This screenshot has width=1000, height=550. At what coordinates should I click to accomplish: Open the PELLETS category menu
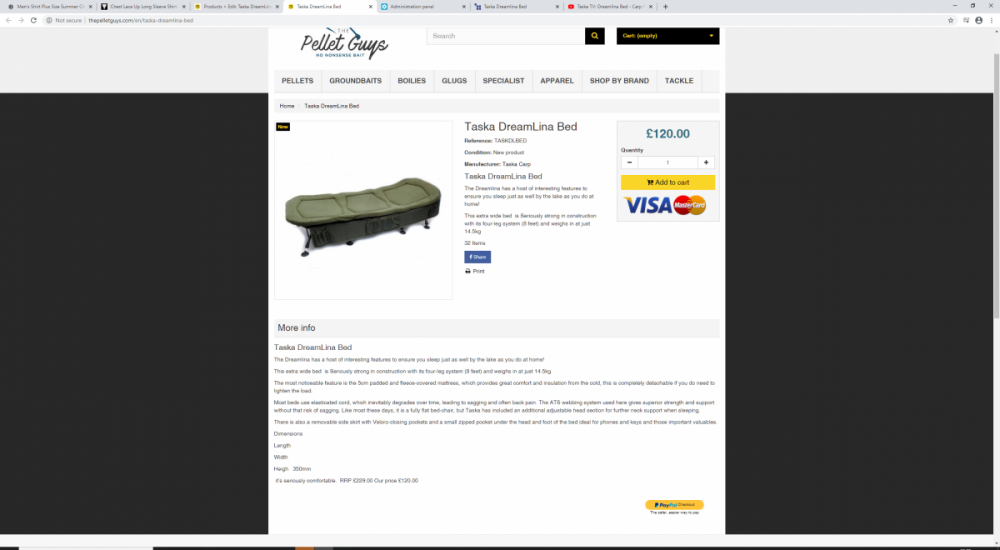297,81
